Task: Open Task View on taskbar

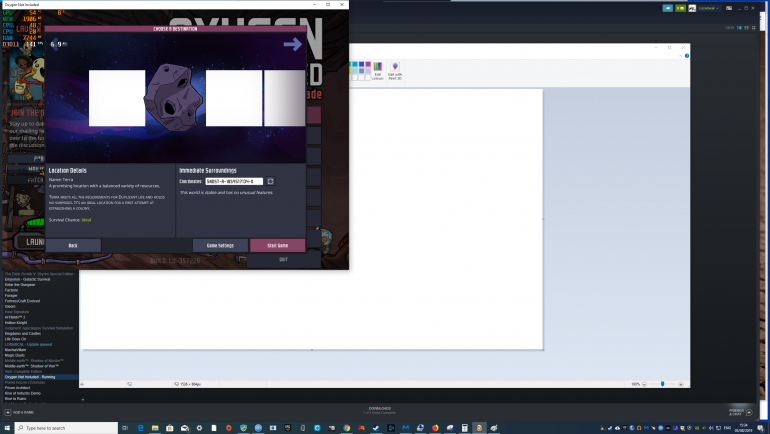Action: (x=125, y=428)
